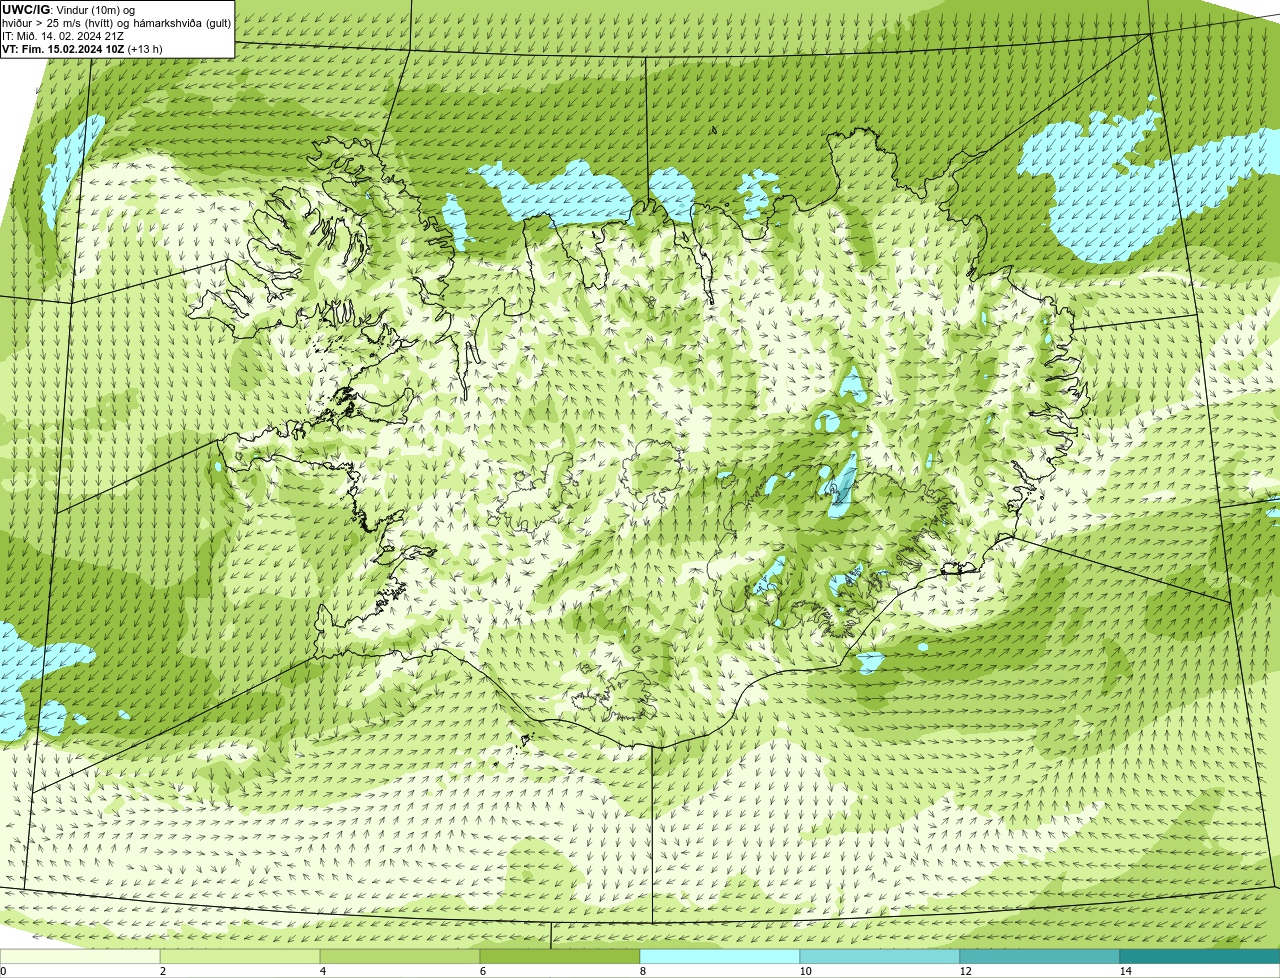Viewport: 1280px width, 978px height.
Task: Click the legend label "14"
Action: pos(1125,971)
